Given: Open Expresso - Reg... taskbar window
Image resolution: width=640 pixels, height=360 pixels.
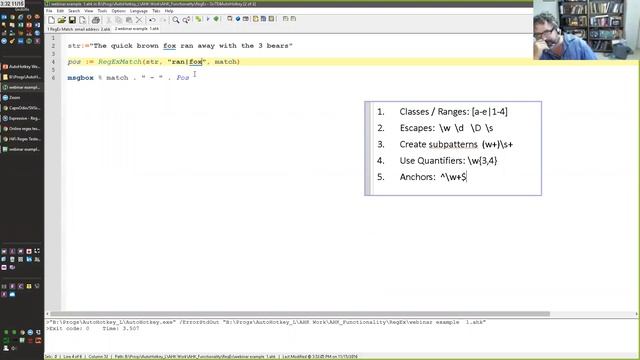Looking at the screenshot, I should tap(21, 118).
